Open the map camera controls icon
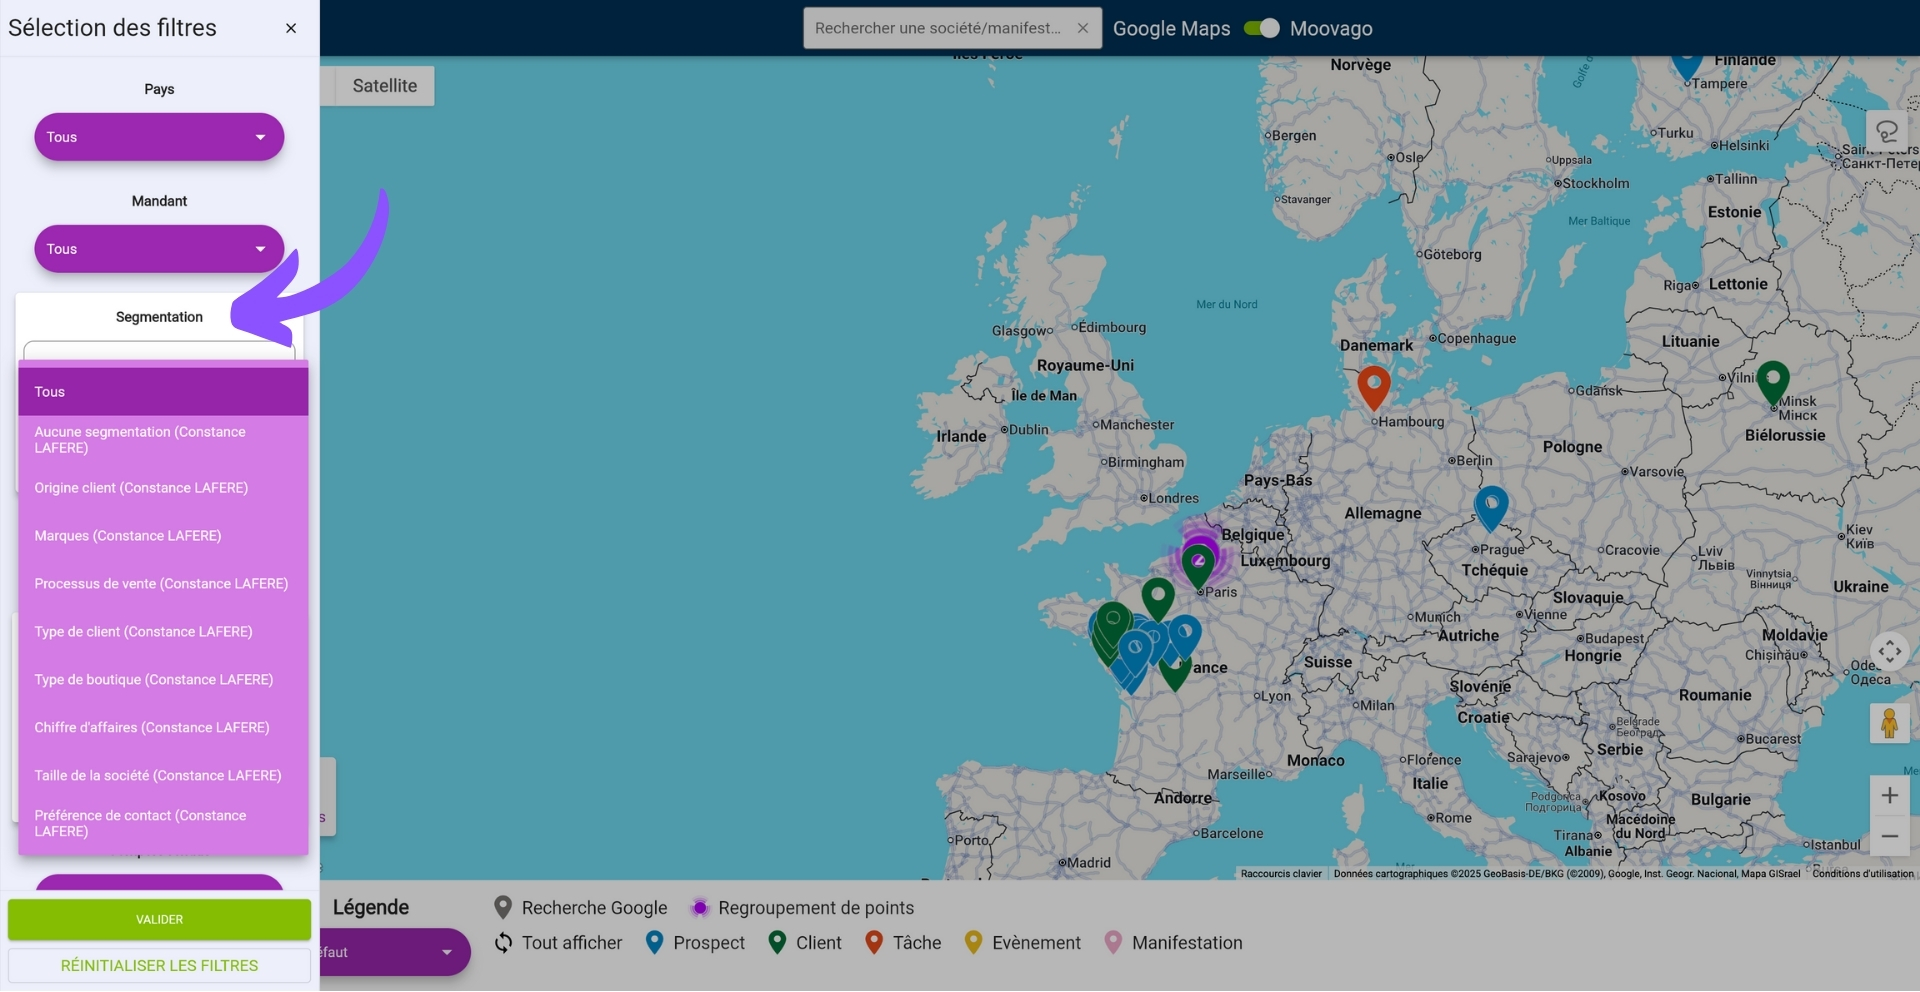 [x=1889, y=652]
